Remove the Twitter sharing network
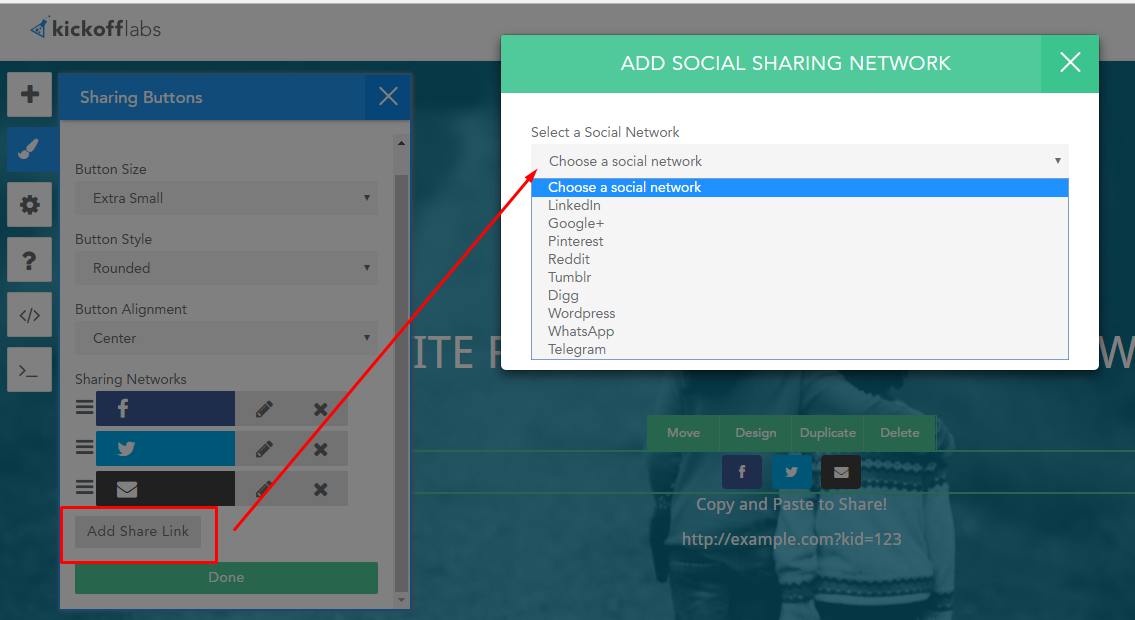 (321, 449)
